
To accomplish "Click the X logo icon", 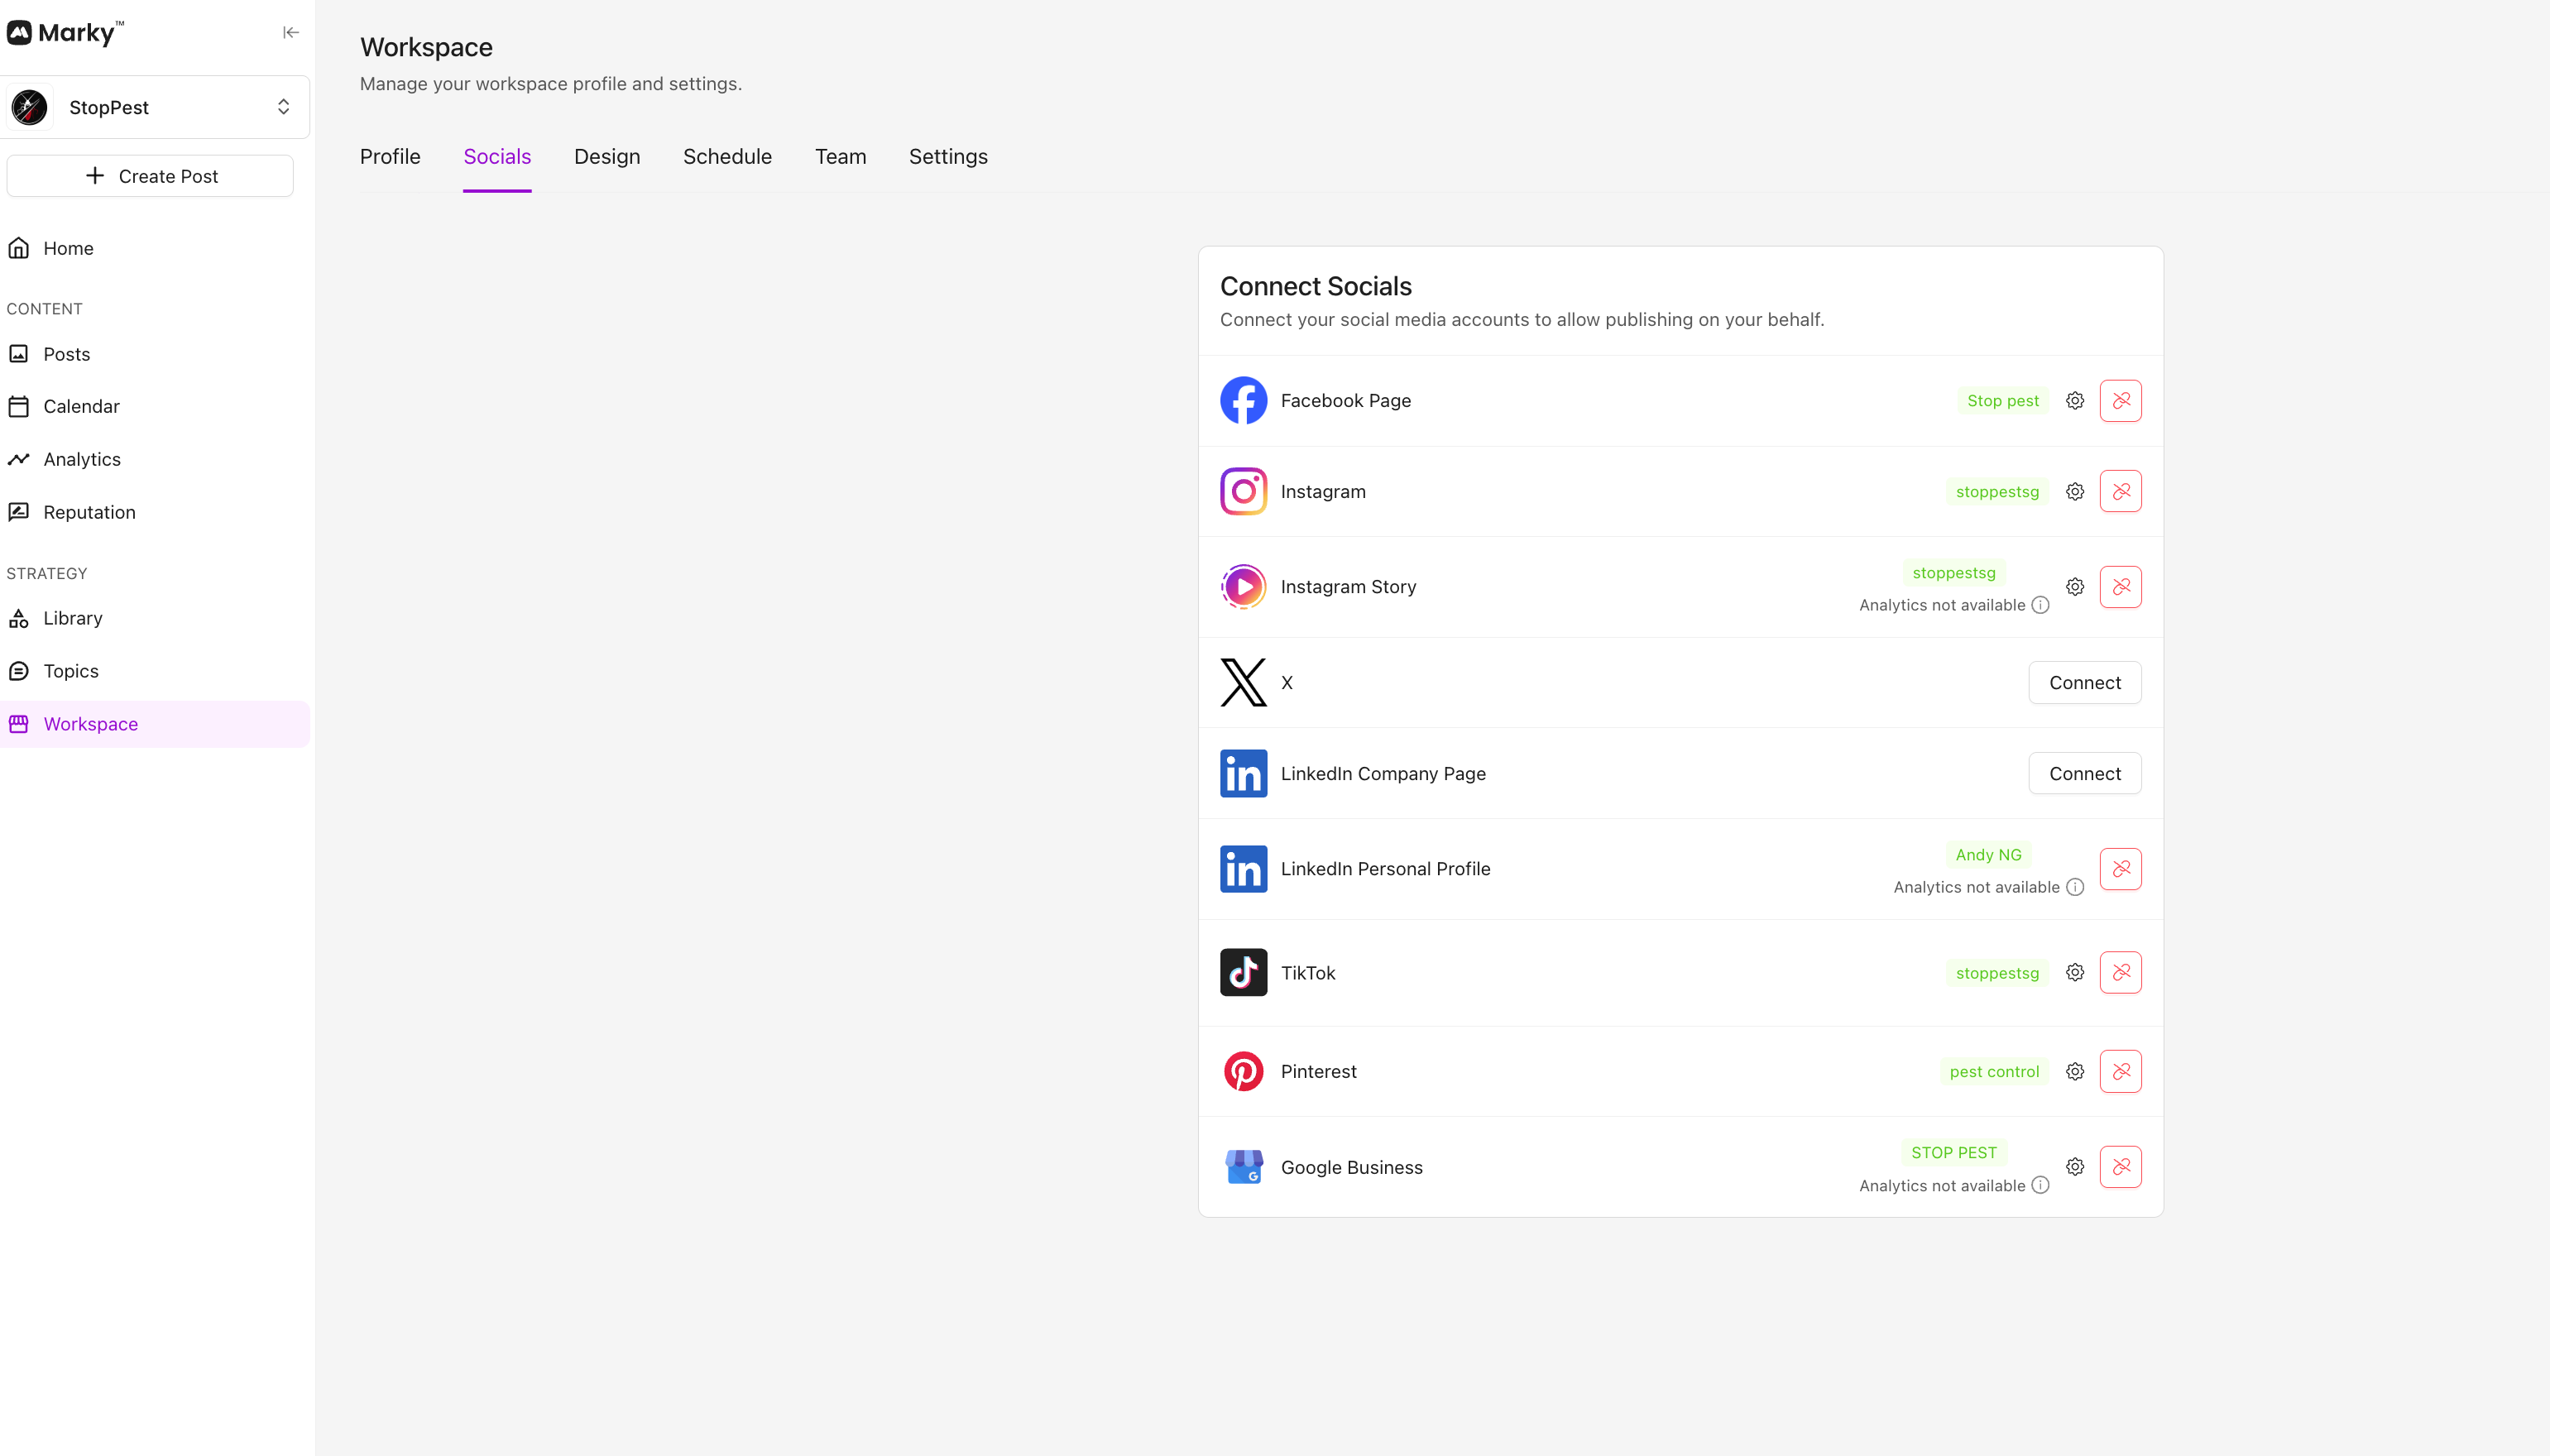I will [x=1243, y=683].
